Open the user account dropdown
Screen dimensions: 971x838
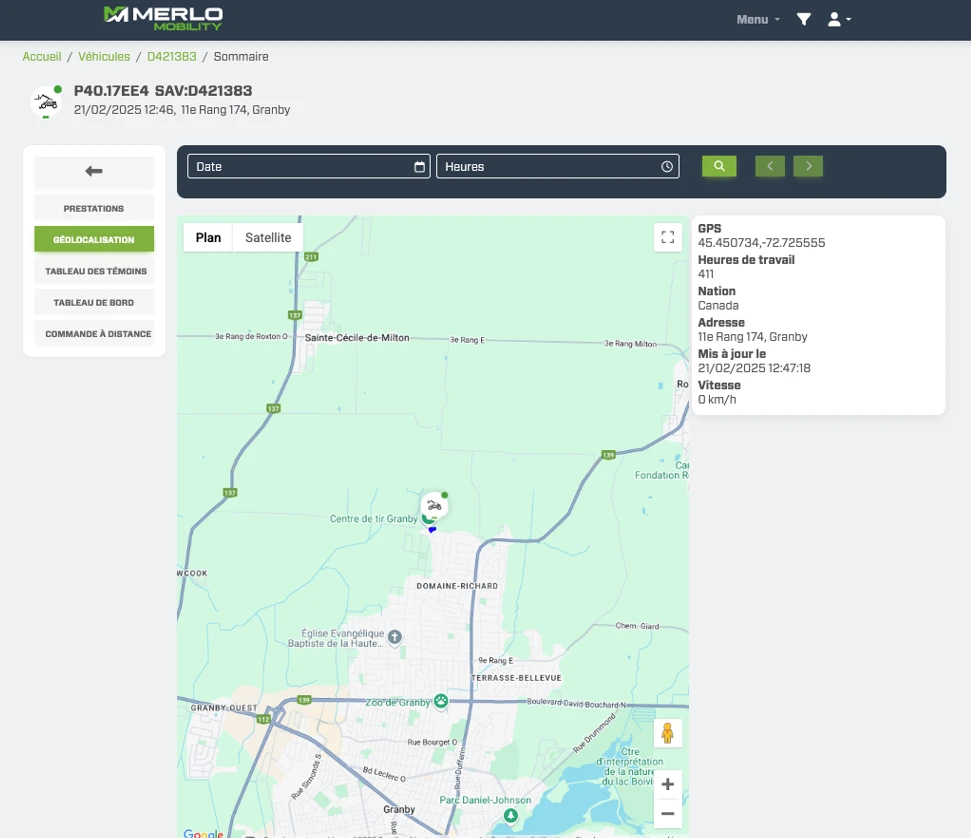[838, 19]
